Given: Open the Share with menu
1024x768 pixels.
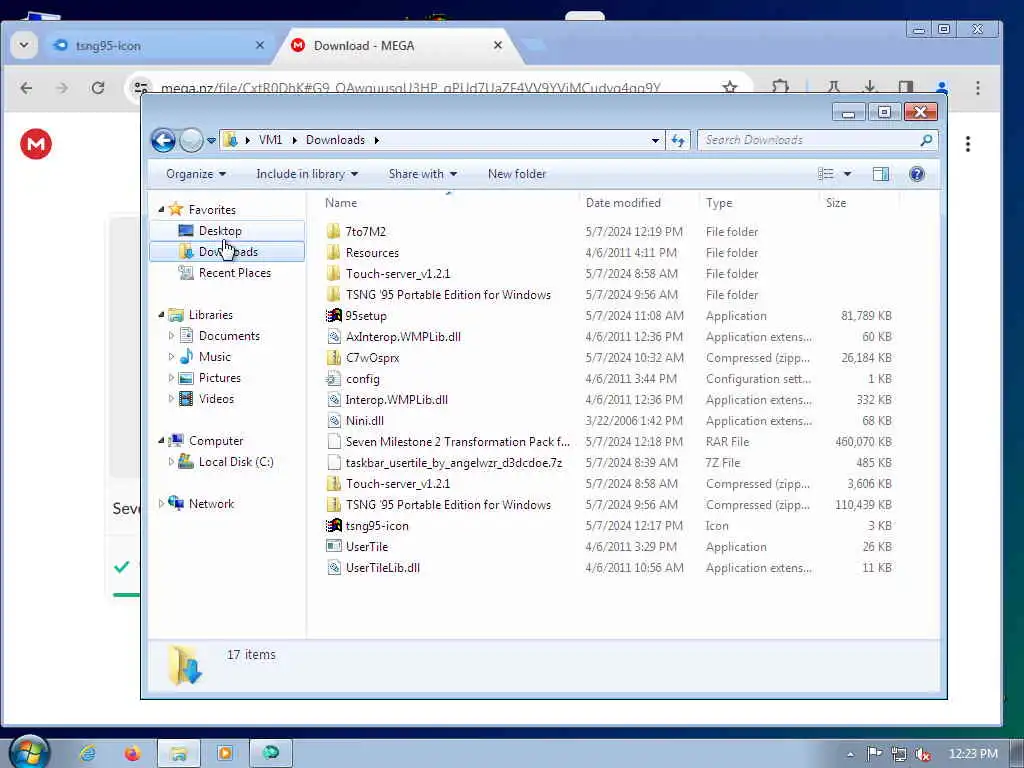Looking at the screenshot, I should [423, 174].
